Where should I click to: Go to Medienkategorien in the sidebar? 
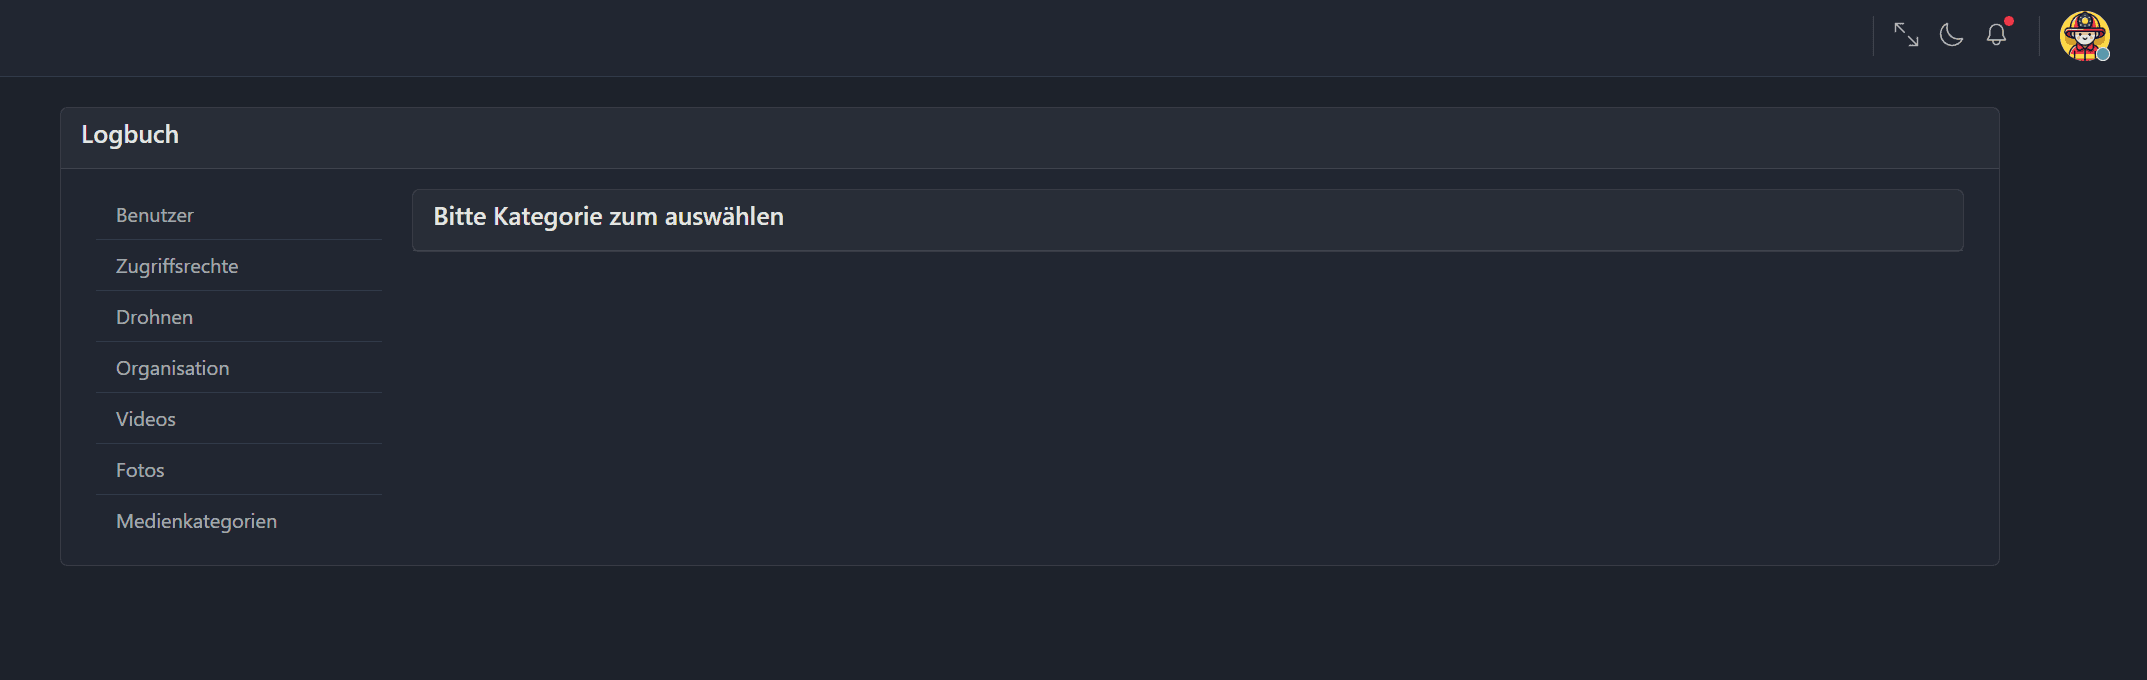click(x=196, y=521)
